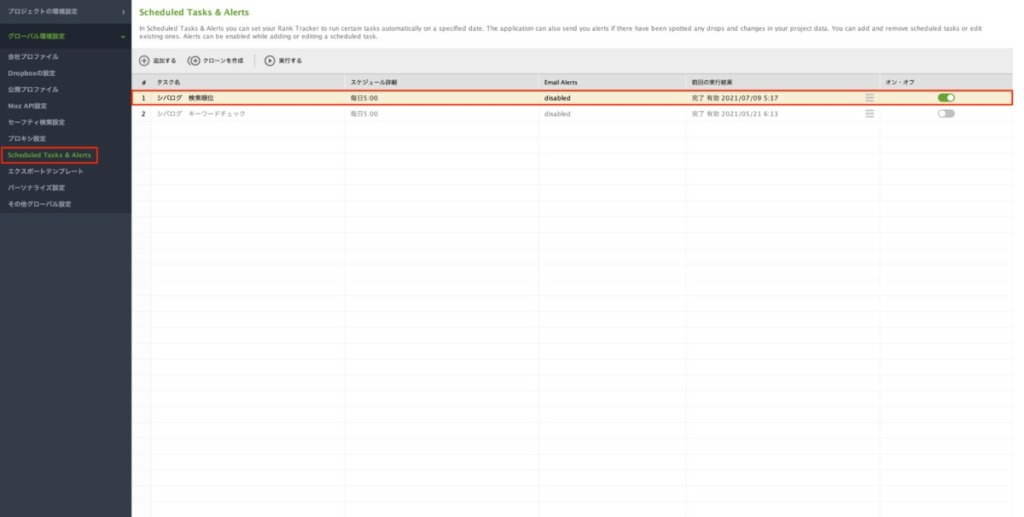Select Scheduled Tasks & Alerts in the sidebar

coord(50,155)
